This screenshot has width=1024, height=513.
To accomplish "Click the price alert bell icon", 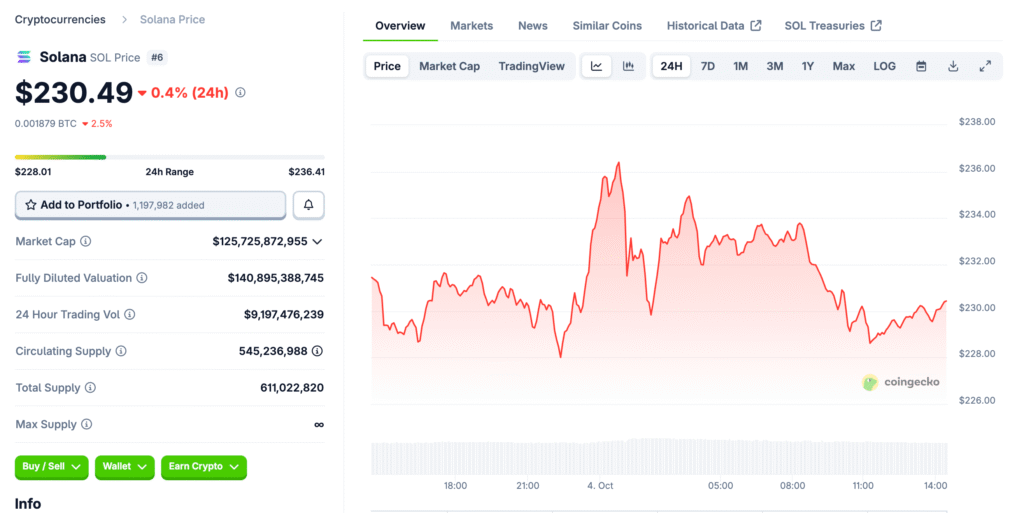I will point(308,205).
